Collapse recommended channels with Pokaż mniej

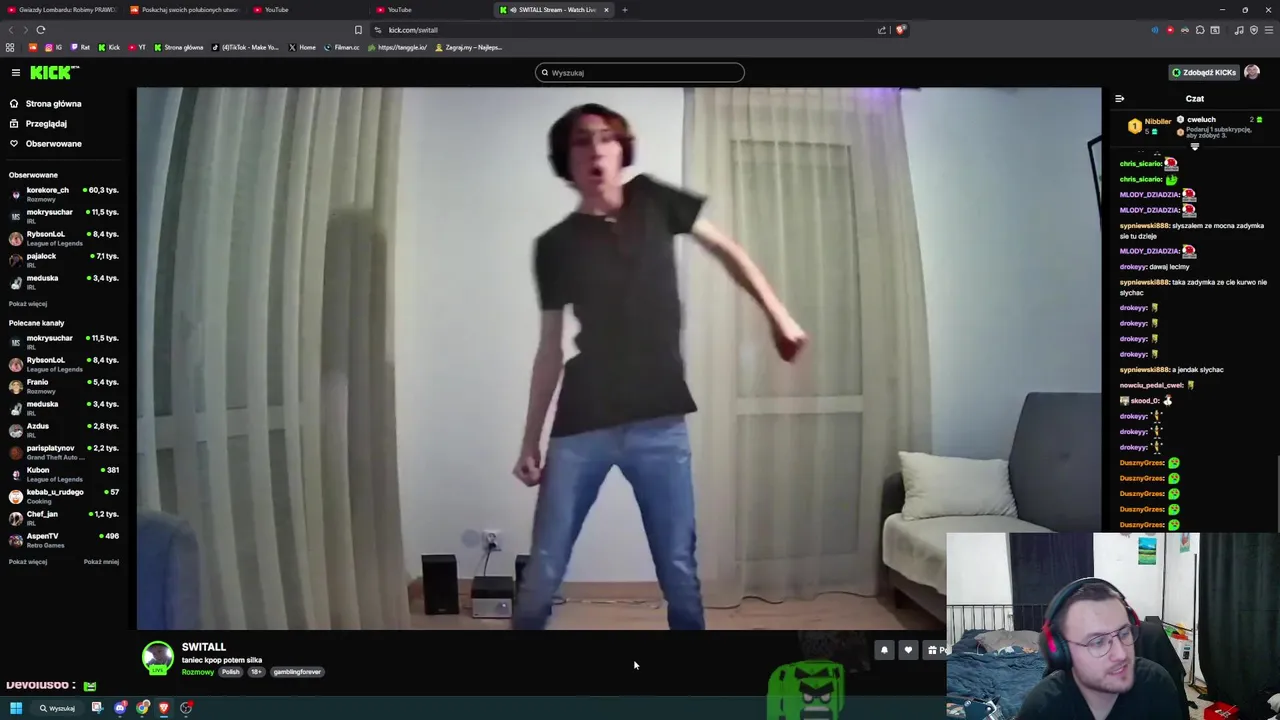pyautogui.click(x=101, y=561)
